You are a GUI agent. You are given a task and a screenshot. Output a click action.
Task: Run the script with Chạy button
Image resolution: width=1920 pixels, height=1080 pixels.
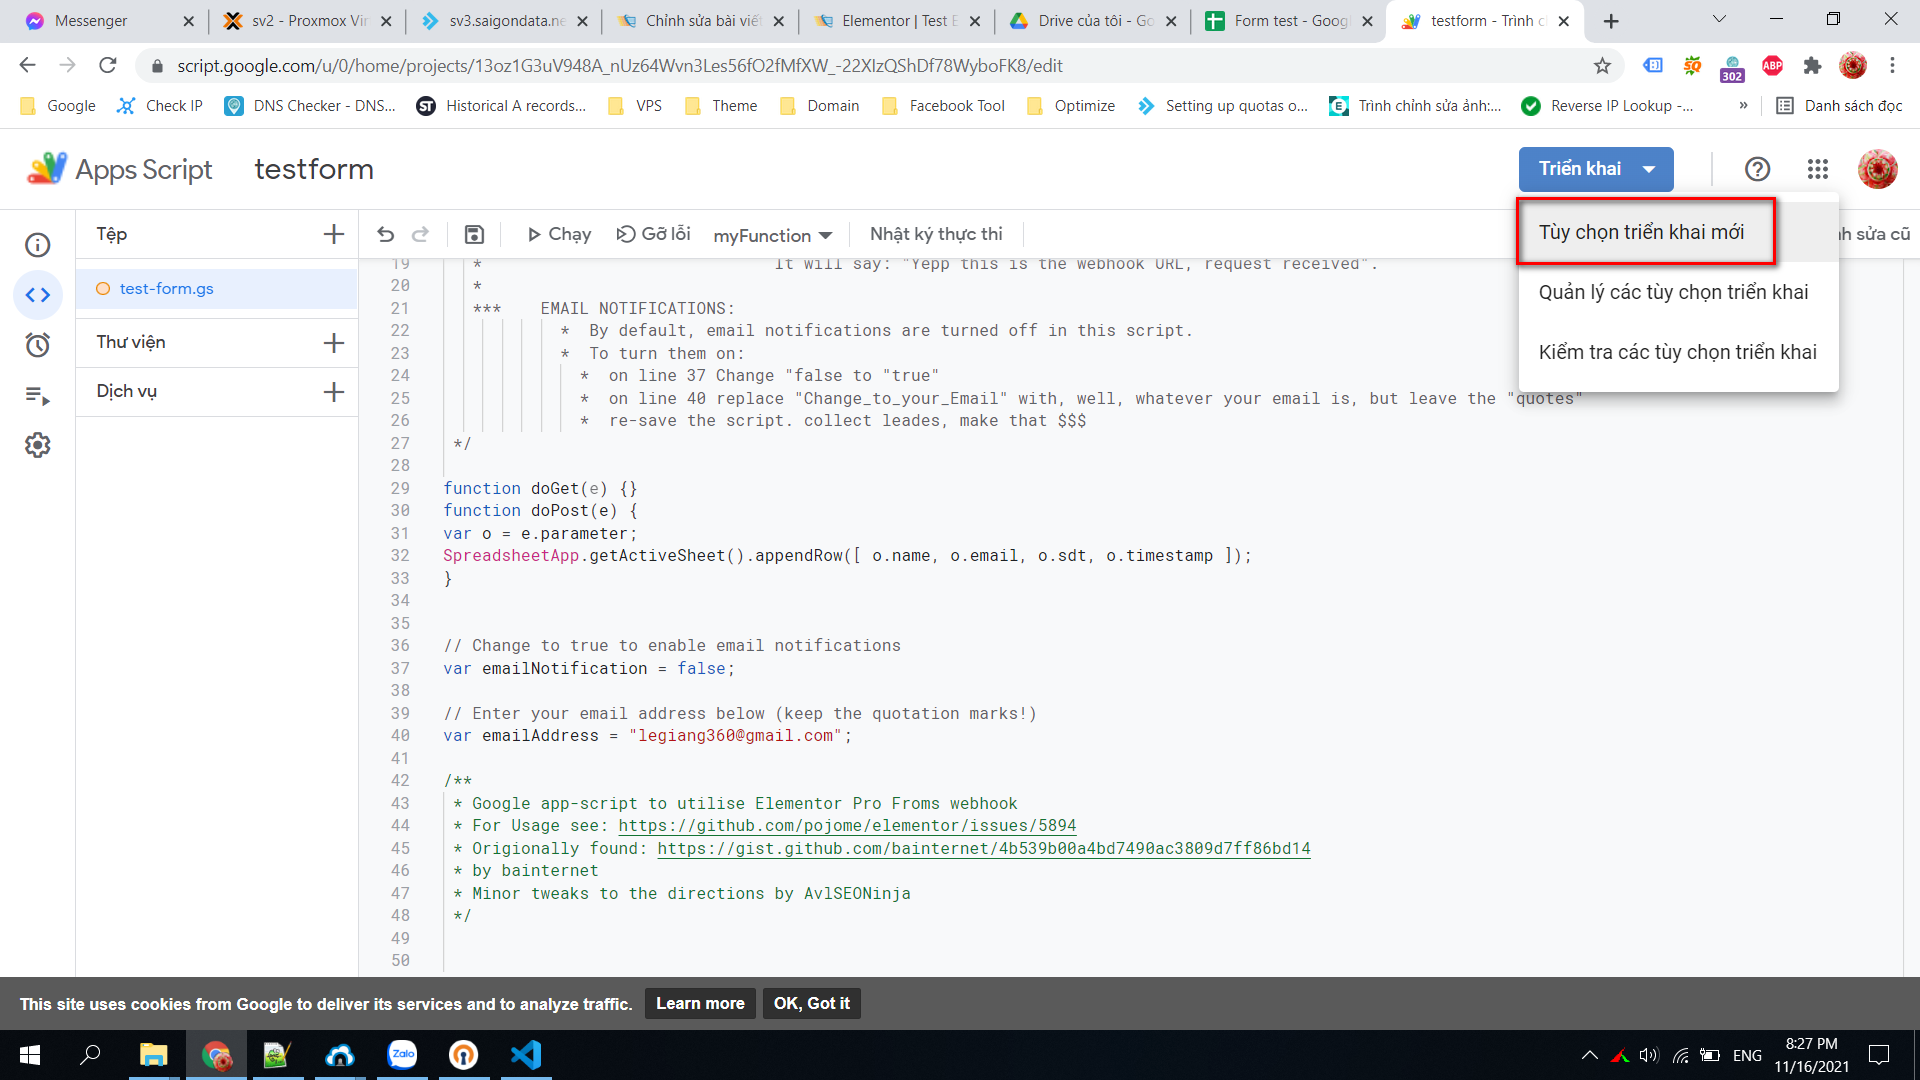click(x=559, y=234)
